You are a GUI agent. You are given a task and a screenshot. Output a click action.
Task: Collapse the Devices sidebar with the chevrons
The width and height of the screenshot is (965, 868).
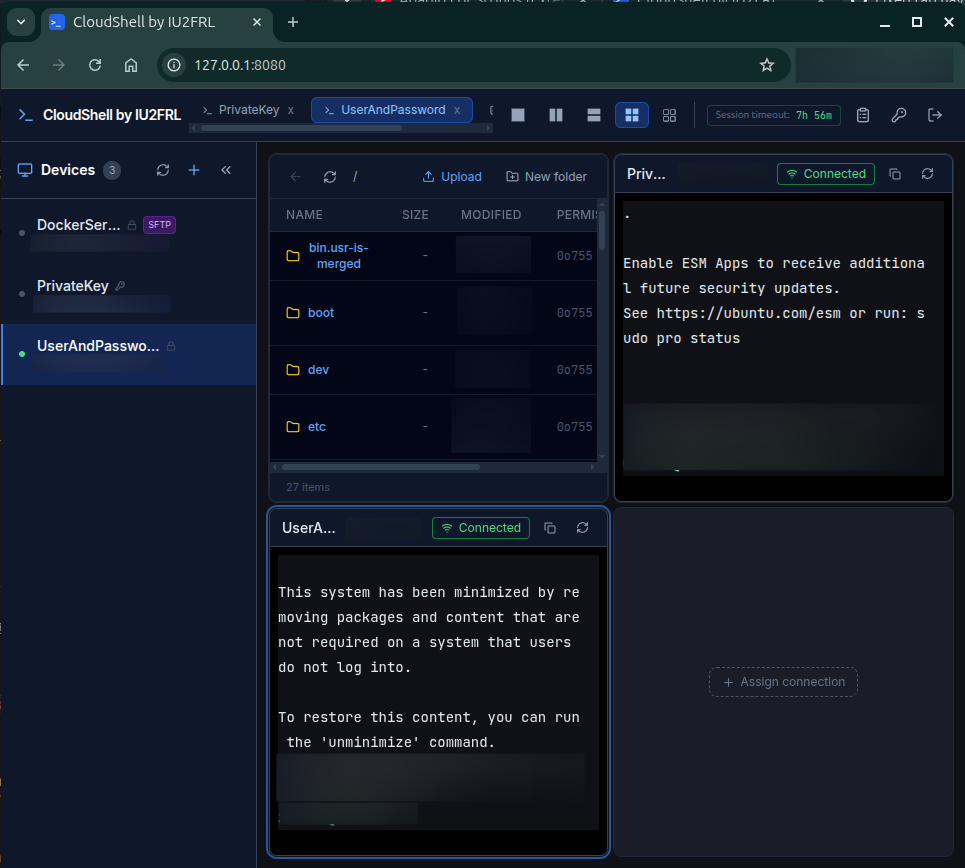click(x=224, y=170)
